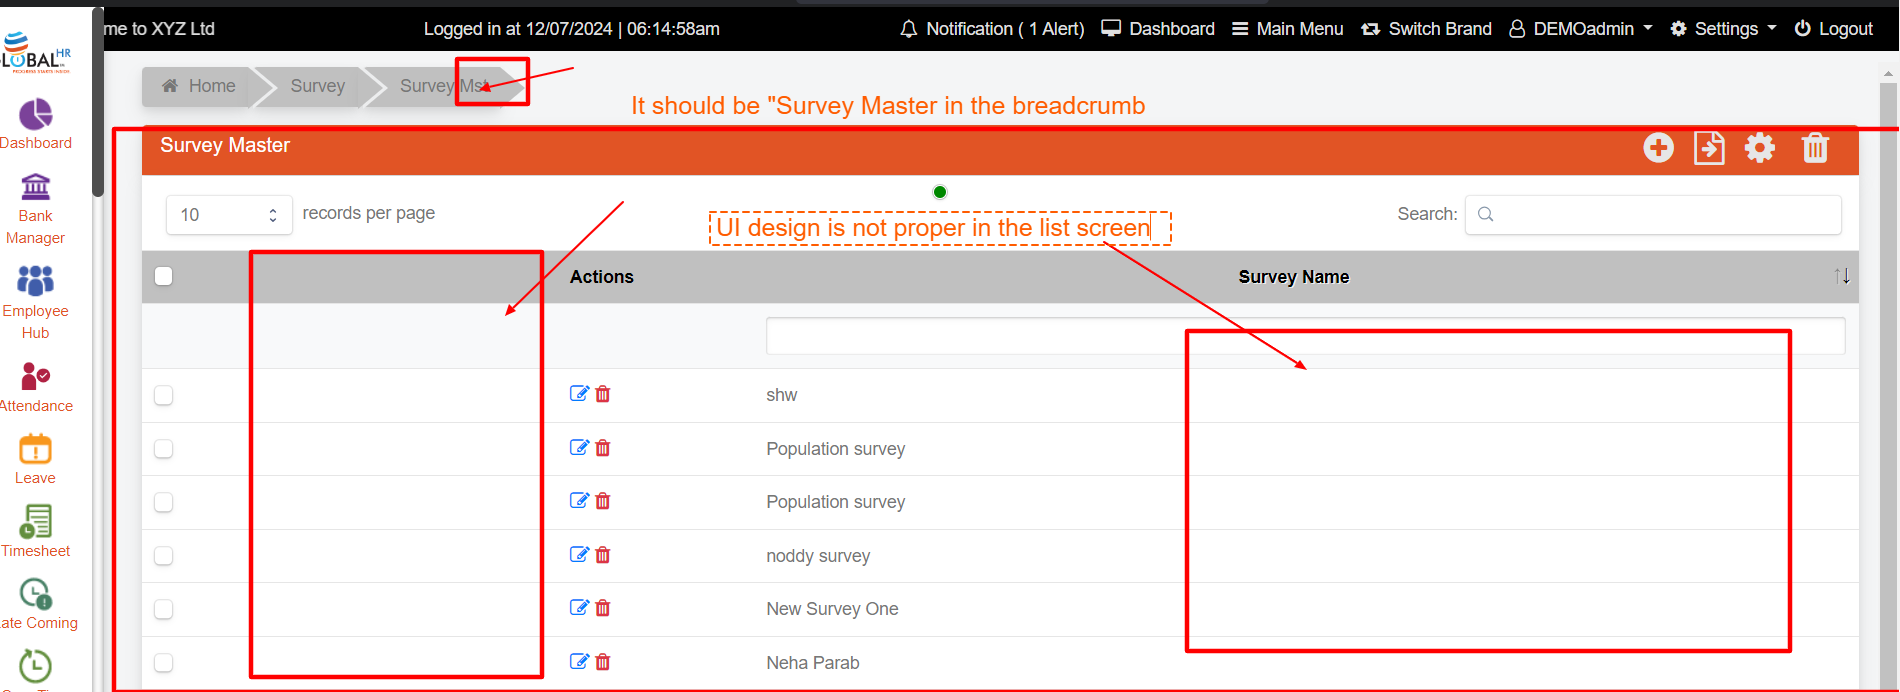This screenshot has width=1900, height=692.
Task: Open Timesheet in the sidebar
Action: 36,531
